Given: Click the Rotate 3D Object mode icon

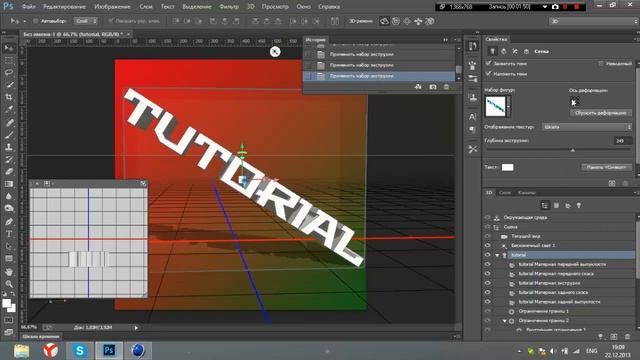Looking at the screenshot, I should coord(384,21).
